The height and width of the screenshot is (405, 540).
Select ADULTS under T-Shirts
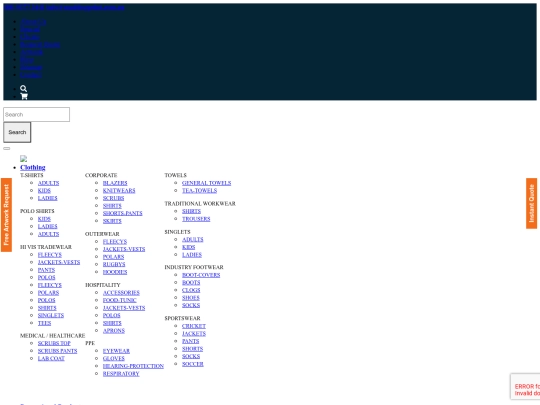point(49,183)
